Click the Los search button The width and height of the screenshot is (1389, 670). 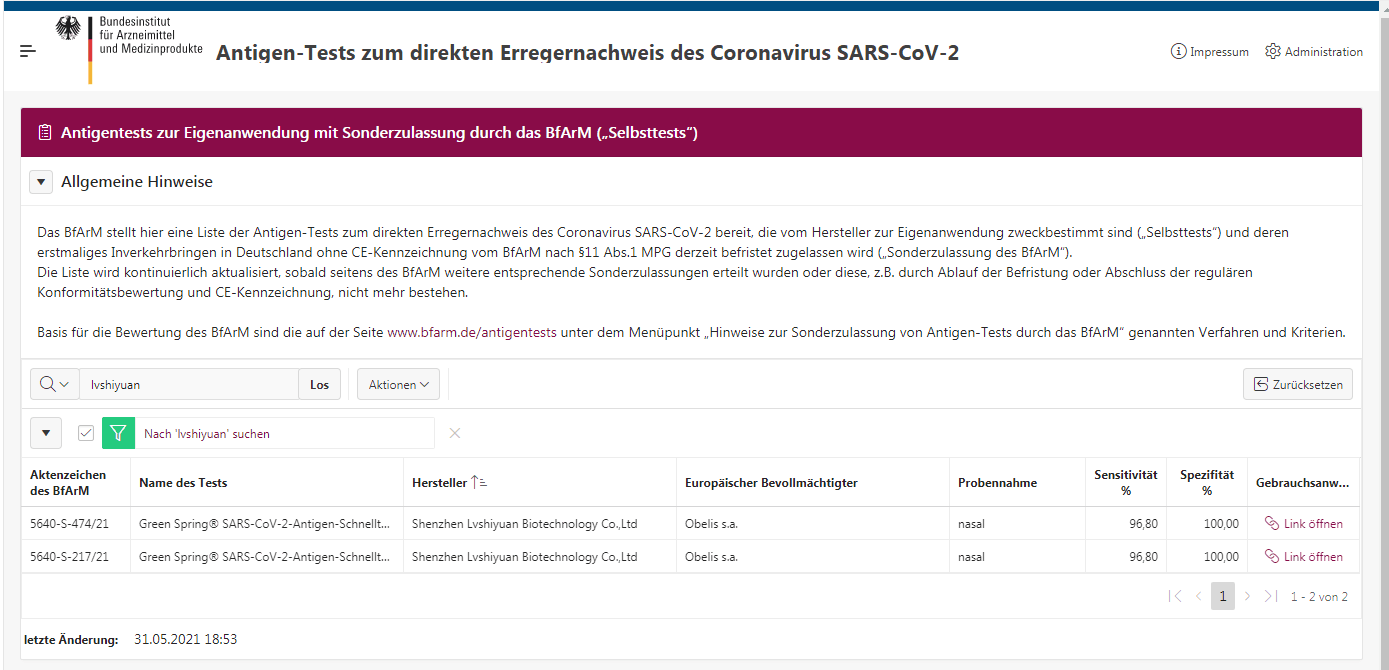pyautogui.click(x=319, y=384)
